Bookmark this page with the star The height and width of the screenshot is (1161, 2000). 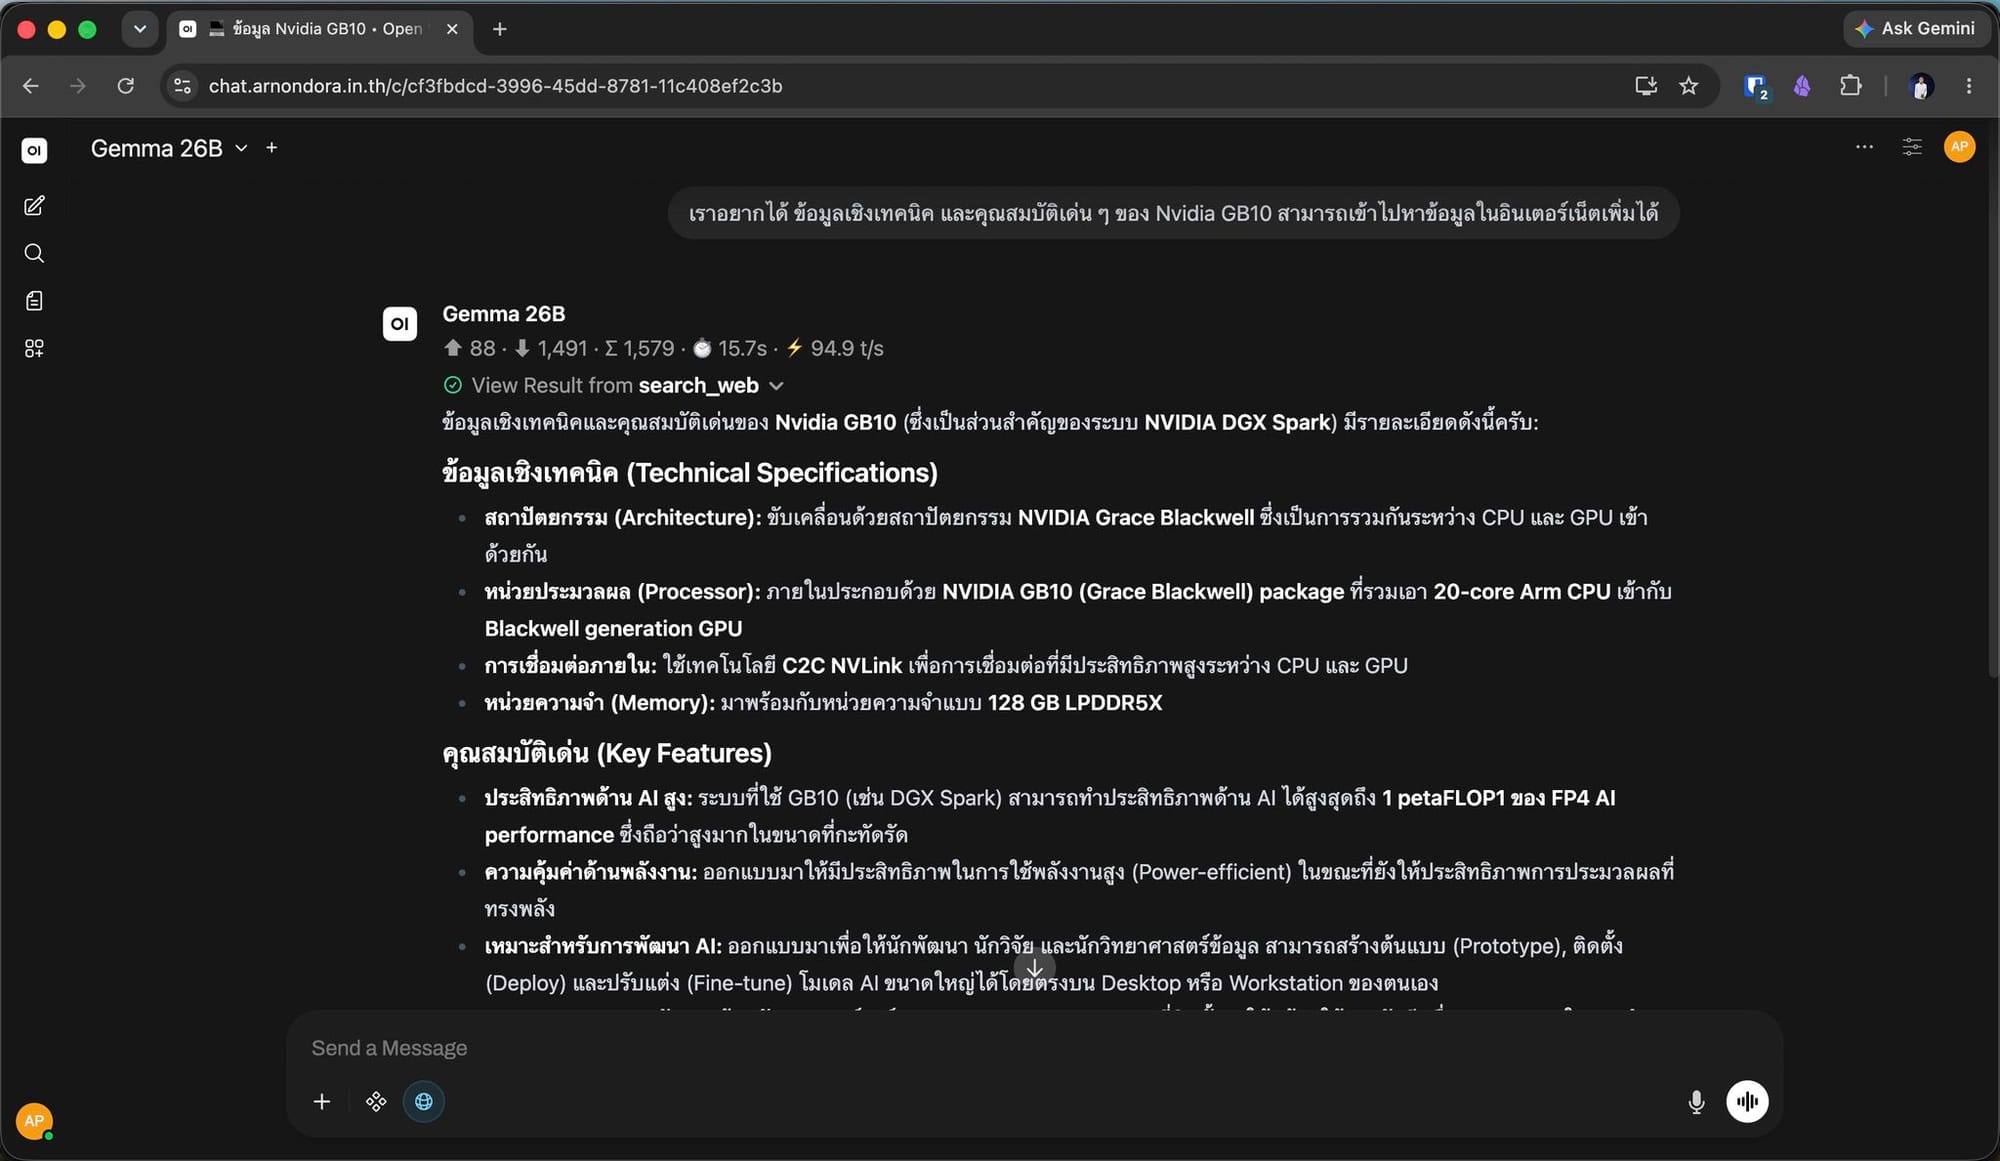tap(1689, 86)
